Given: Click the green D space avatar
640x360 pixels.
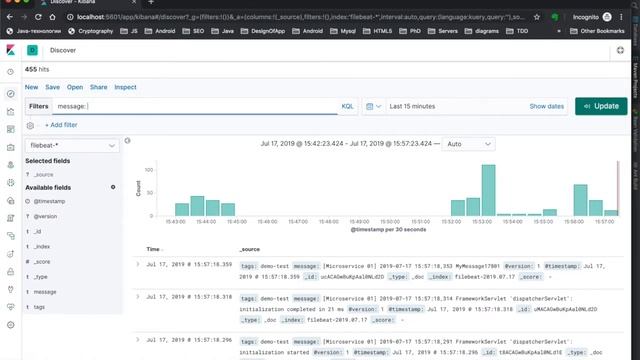Looking at the screenshot, I should (32, 50).
